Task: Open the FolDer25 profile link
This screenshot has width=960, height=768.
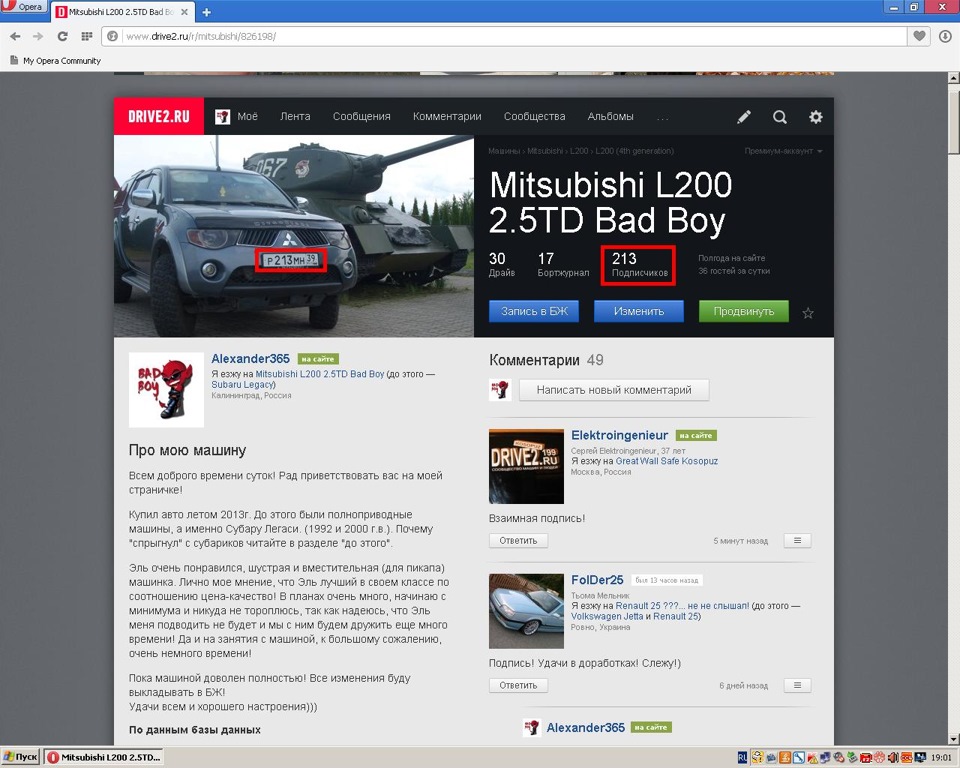Action: (x=597, y=580)
